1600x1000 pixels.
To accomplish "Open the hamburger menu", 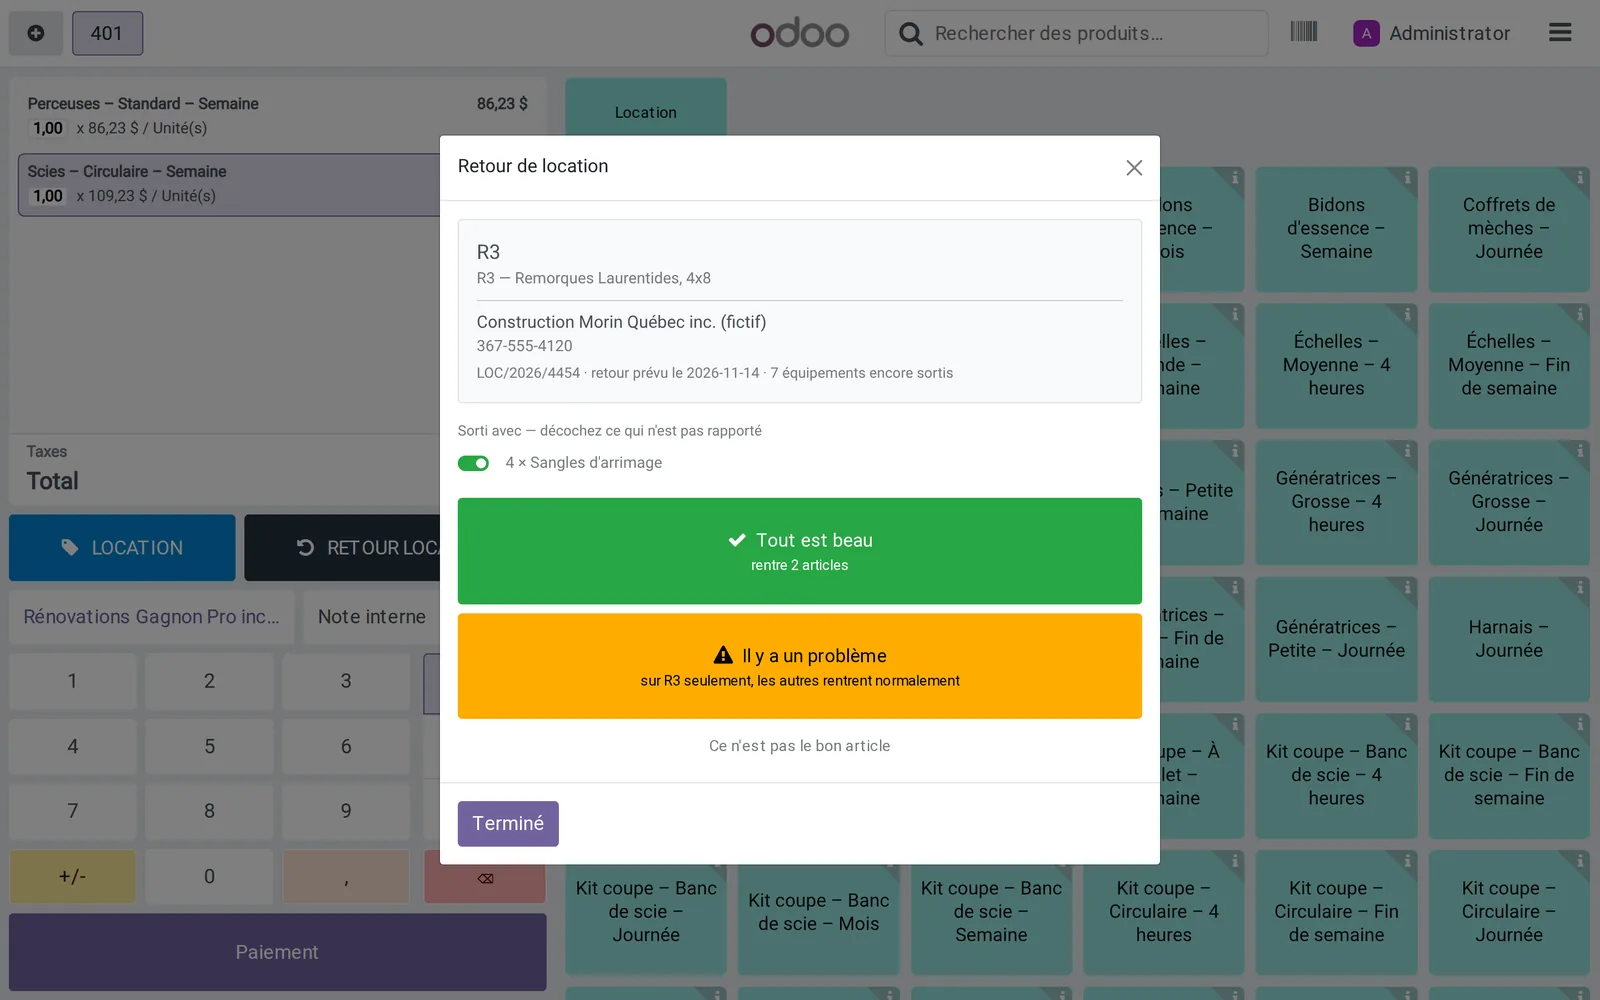I will [x=1560, y=33].
